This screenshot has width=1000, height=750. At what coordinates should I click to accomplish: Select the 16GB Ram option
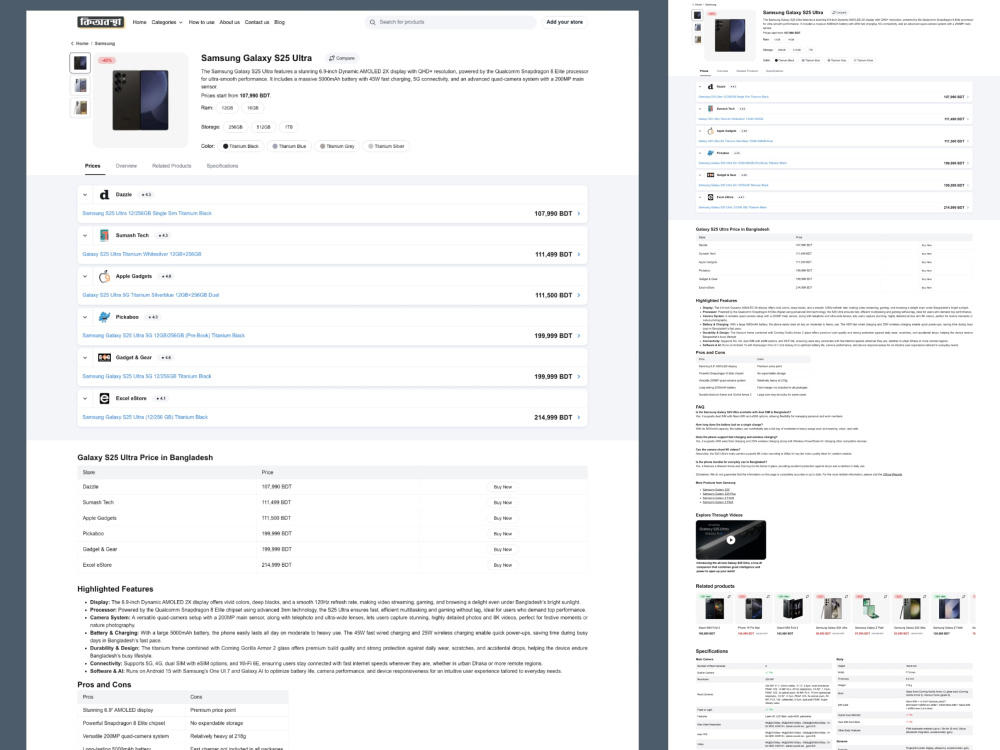point(253,108)
